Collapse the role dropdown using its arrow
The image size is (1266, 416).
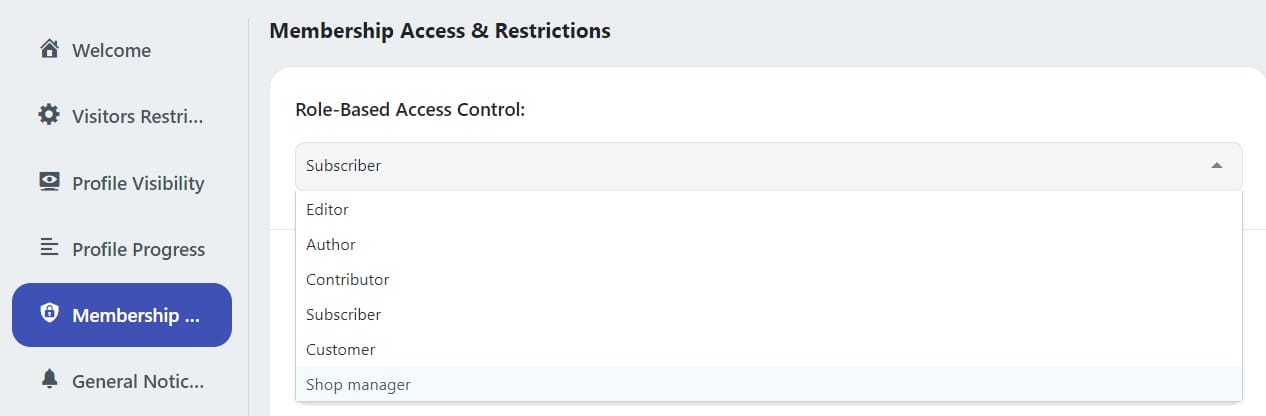tap(1216, 166)
